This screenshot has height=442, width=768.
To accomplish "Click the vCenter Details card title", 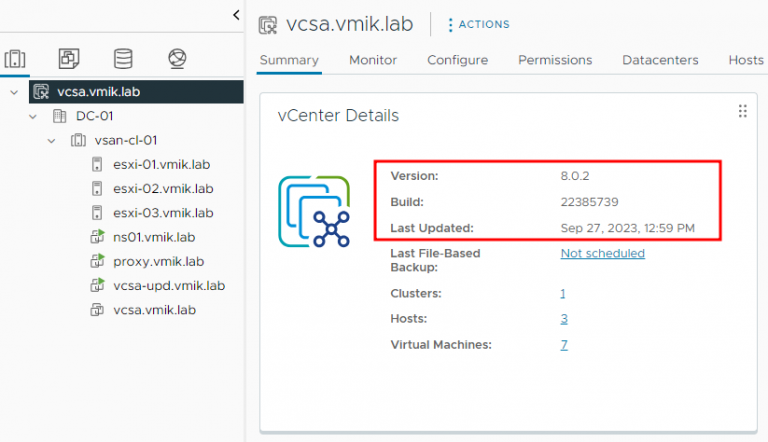I will (338, 116).
